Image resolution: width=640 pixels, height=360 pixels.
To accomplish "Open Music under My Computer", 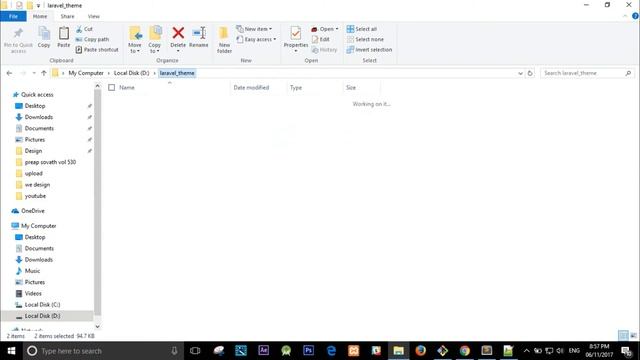I will click(x=32, y=271).
